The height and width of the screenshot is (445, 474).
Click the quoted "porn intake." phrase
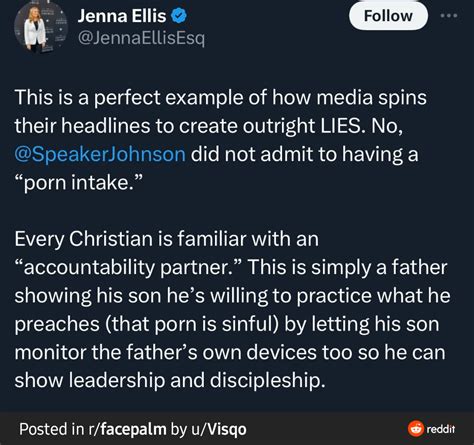point(79,183)
